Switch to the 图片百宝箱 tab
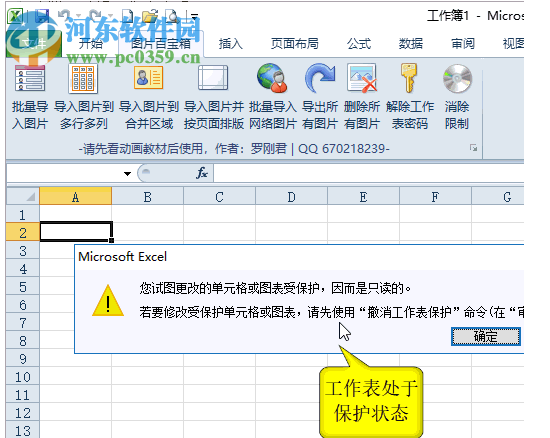 pyautogui.click(x=161, y=44)
